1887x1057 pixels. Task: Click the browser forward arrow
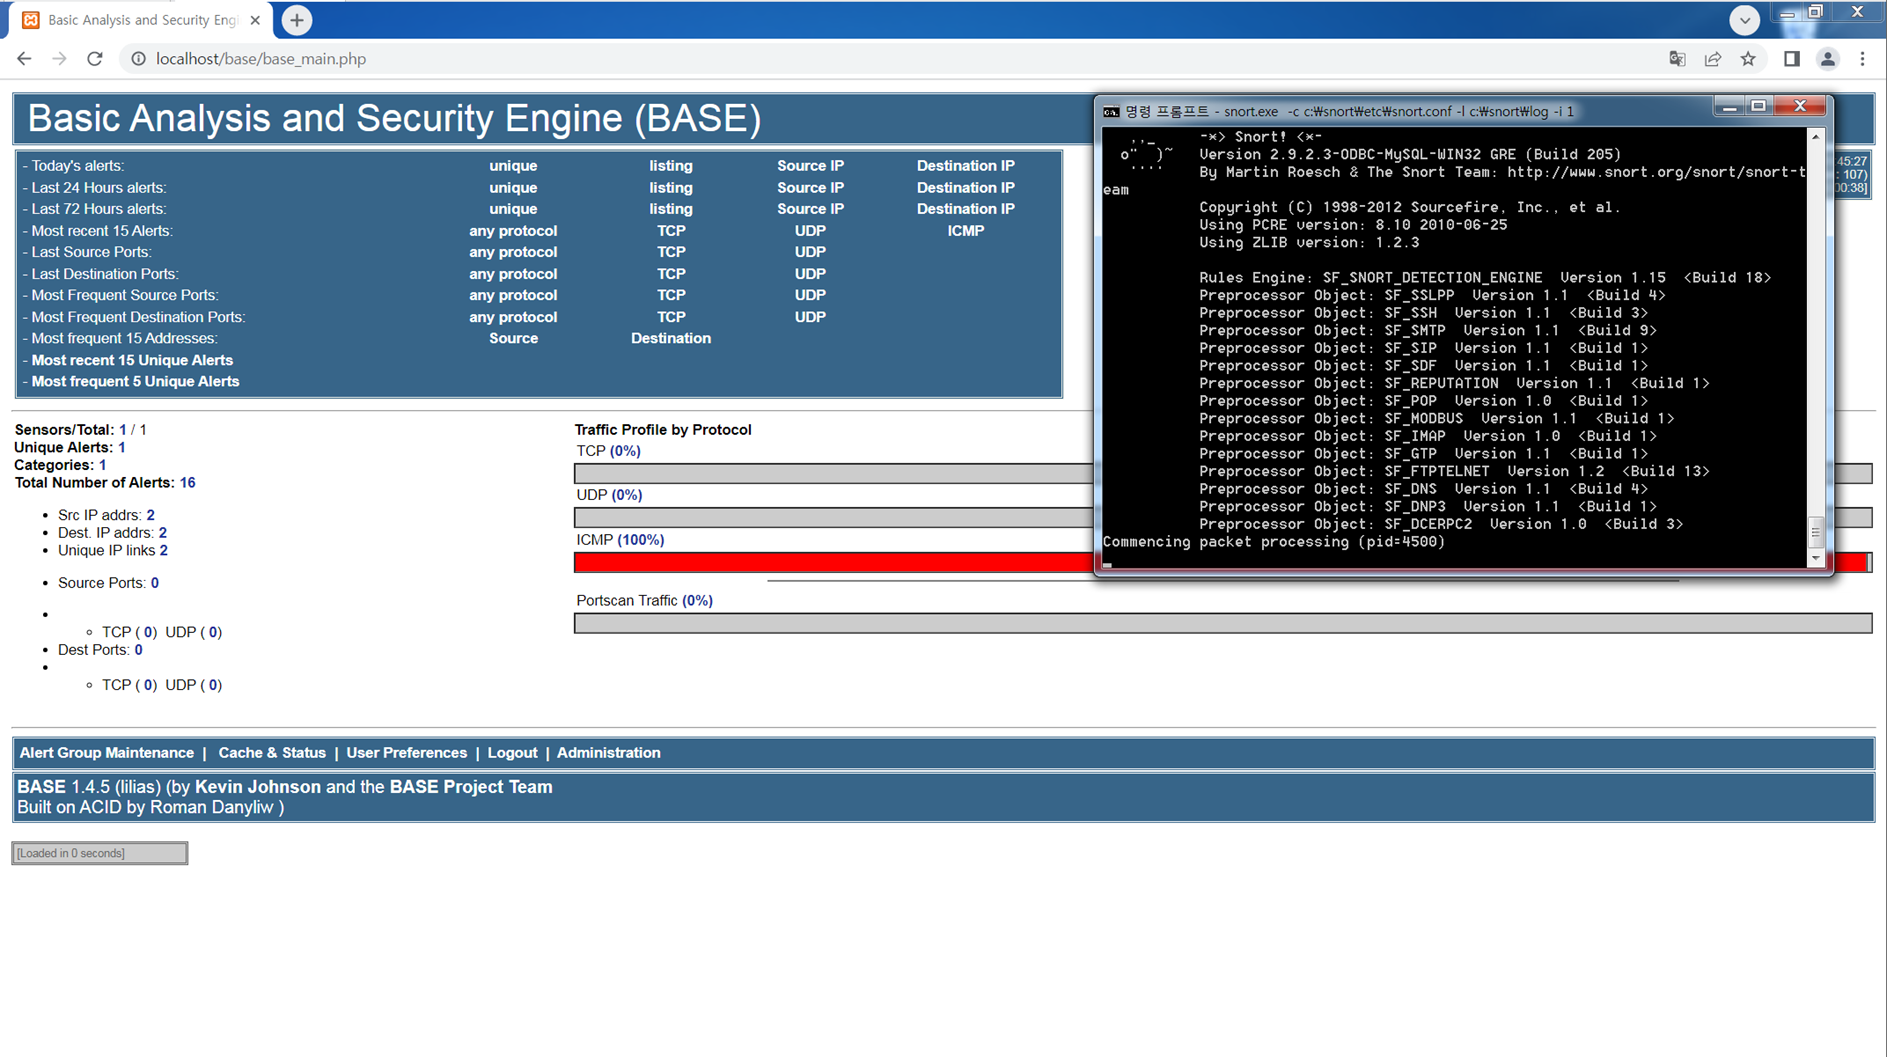click(59, 59)
